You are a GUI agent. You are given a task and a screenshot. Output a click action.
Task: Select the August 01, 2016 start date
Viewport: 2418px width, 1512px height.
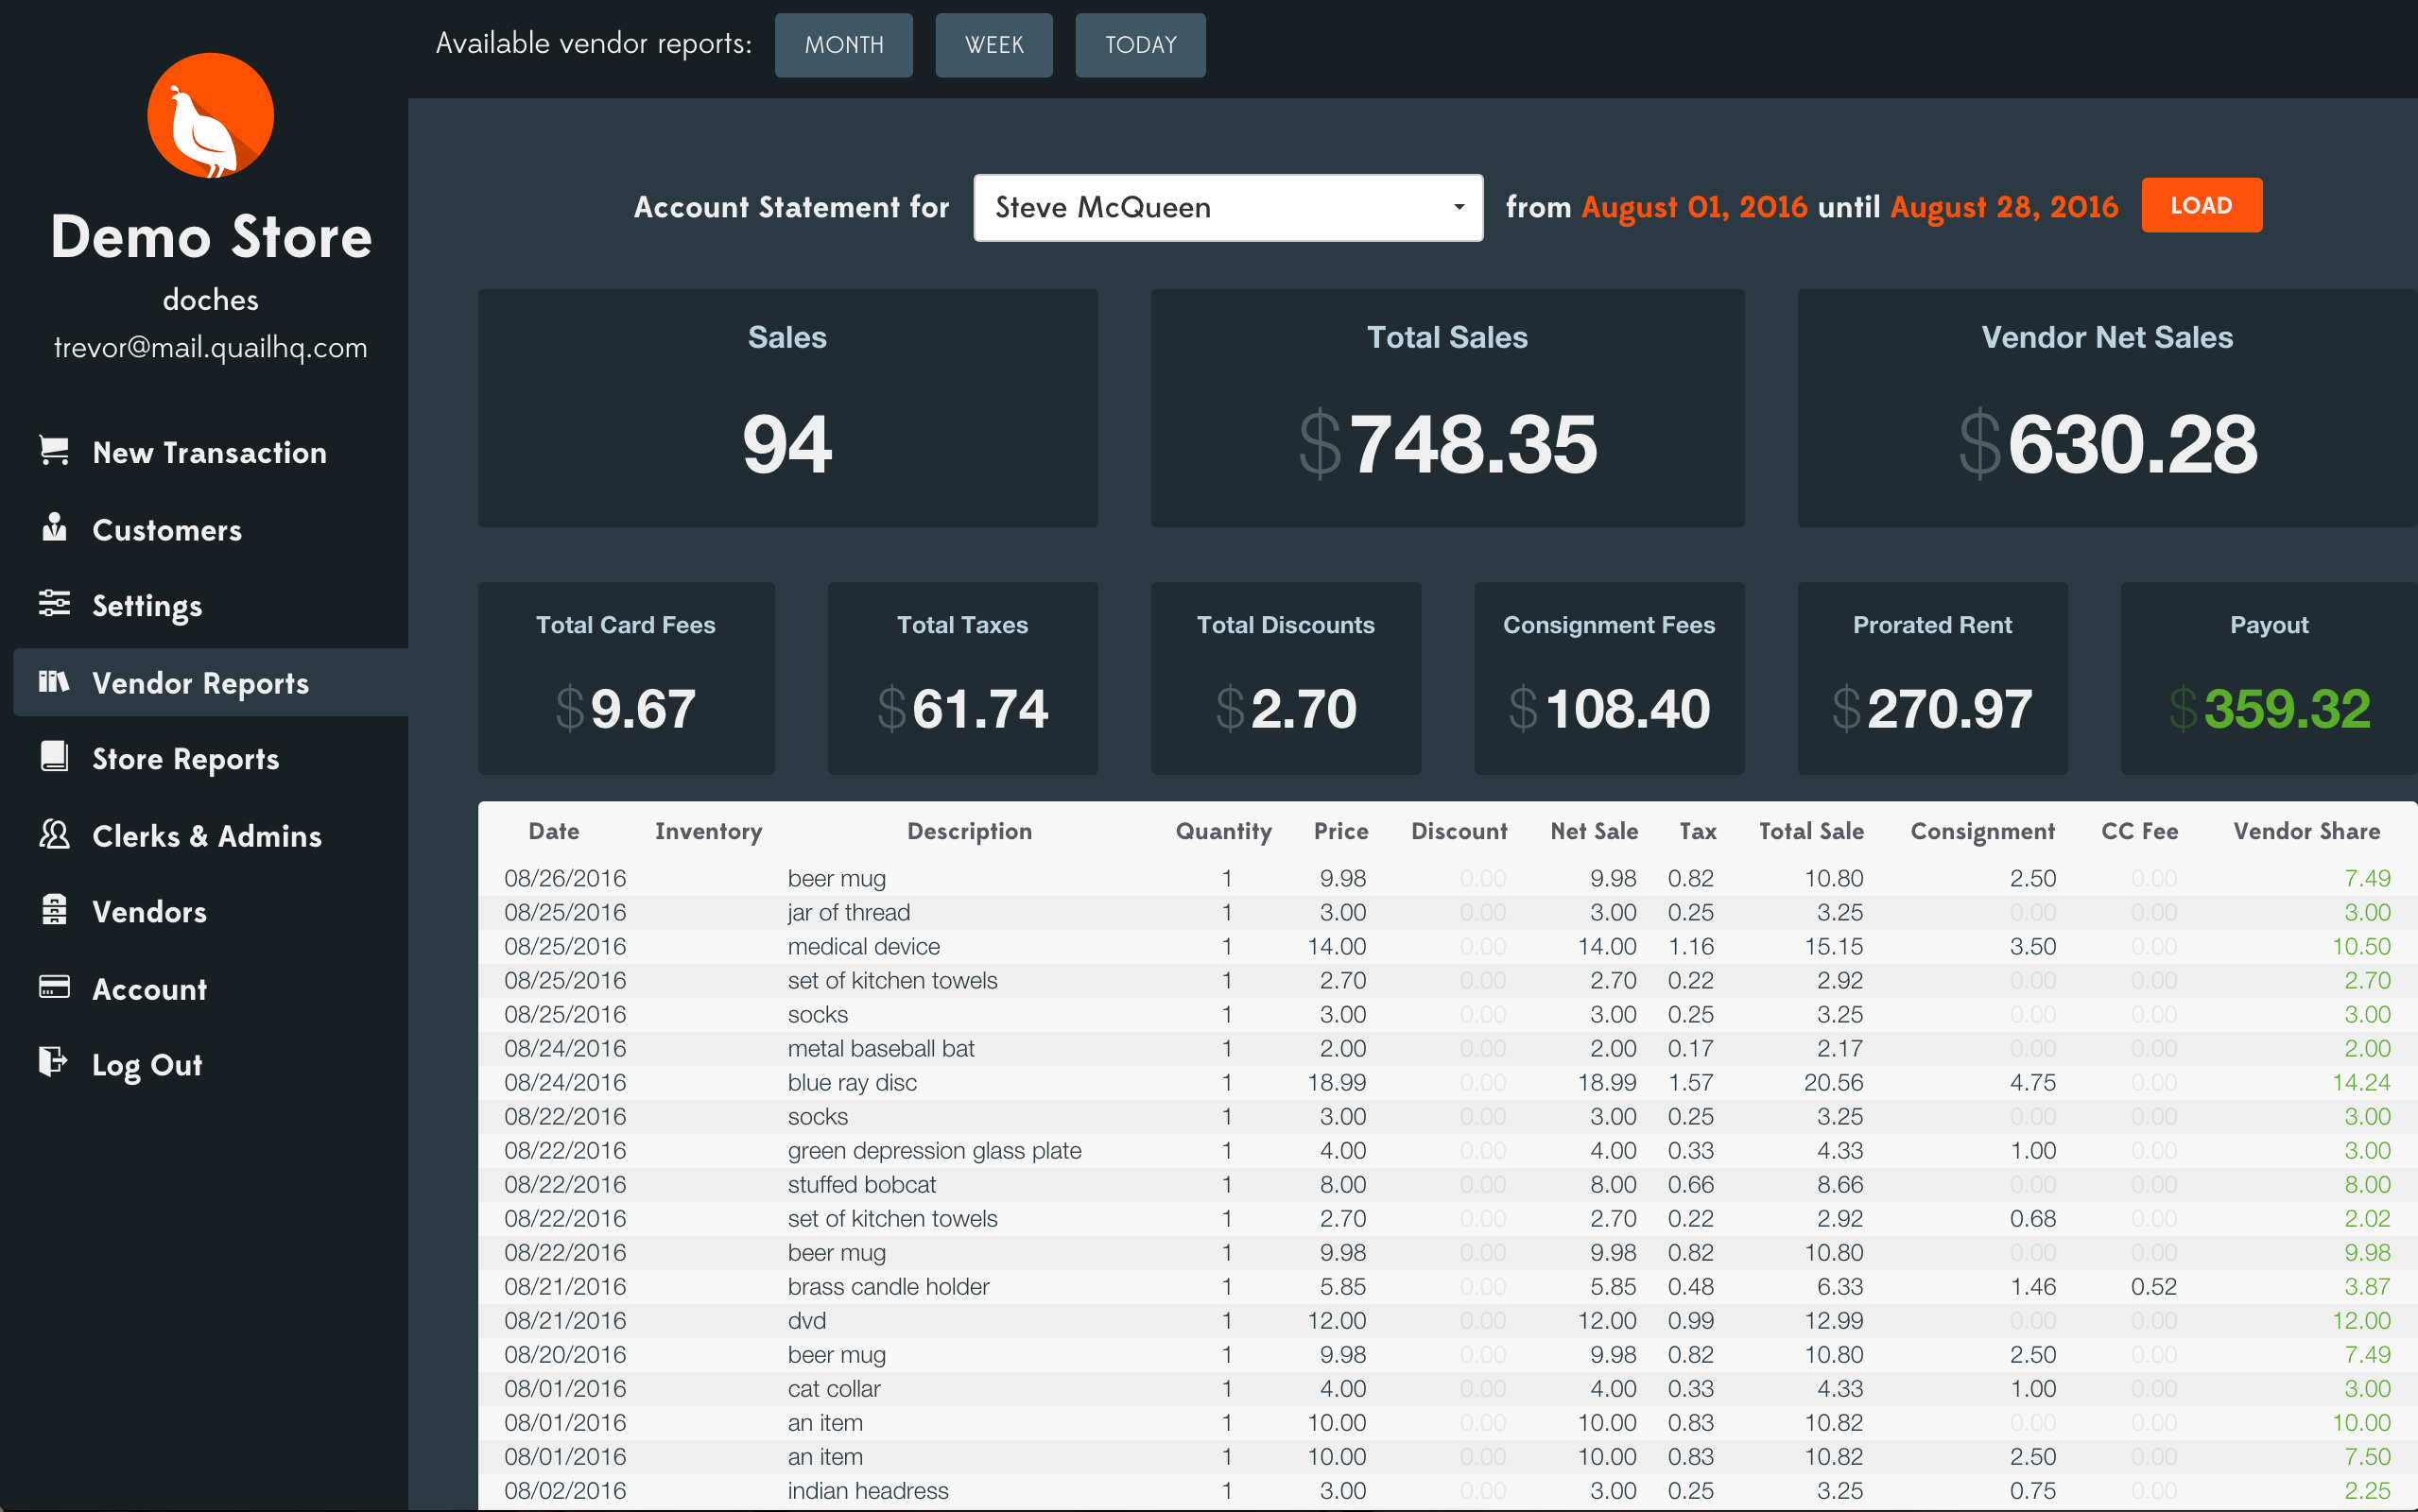(1694, 207)
